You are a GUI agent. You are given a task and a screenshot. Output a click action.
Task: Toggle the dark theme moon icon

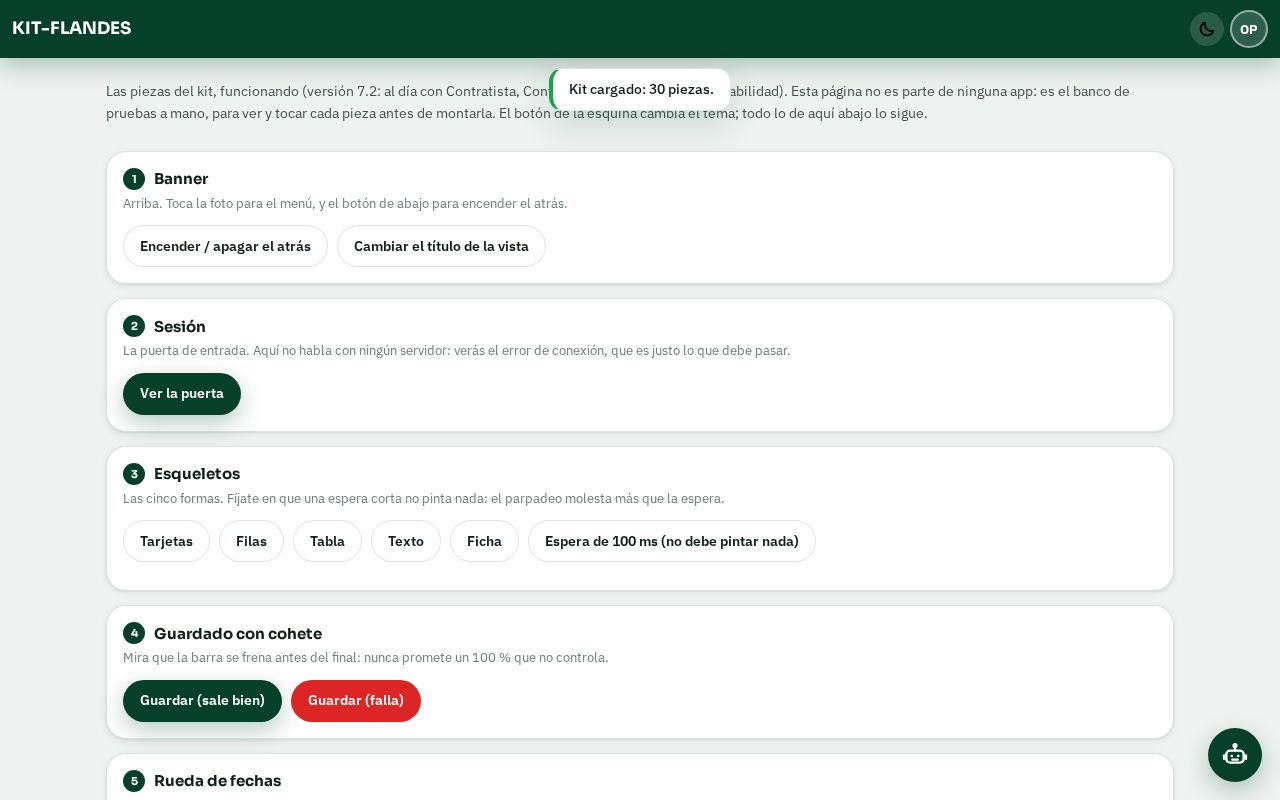pyautogui.click(x=1207, y=29)
